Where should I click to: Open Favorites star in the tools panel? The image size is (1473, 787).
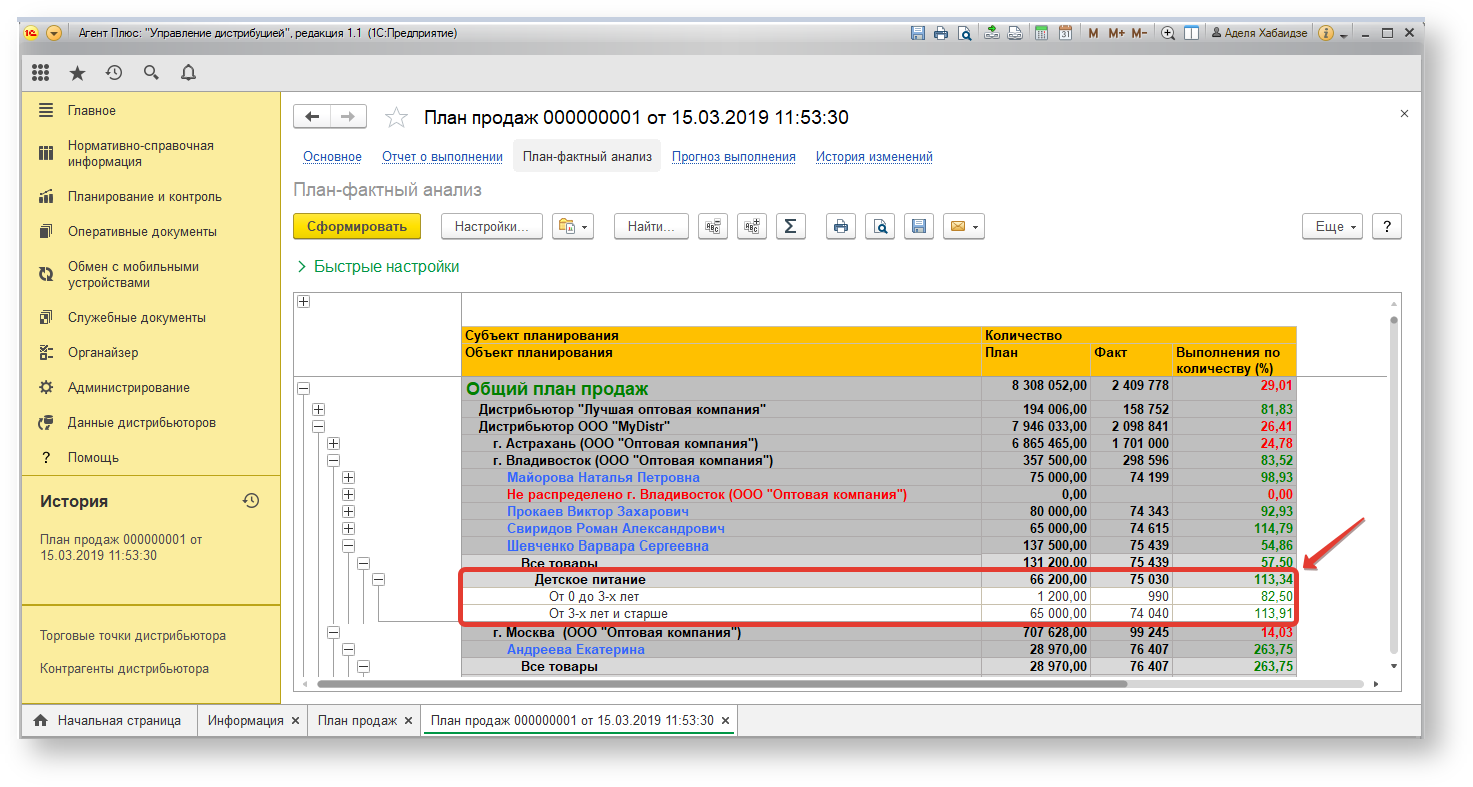[77, 72]
